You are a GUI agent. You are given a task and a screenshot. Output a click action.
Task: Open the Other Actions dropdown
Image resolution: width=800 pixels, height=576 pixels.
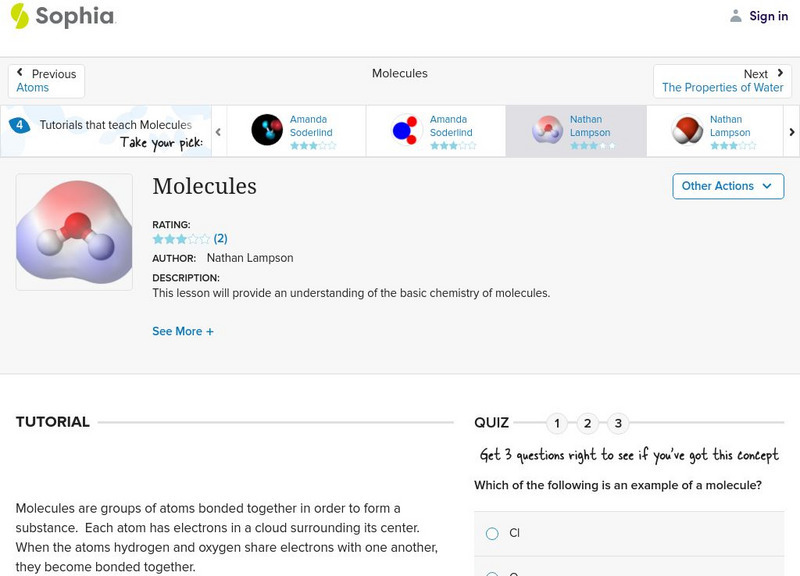click(727, 186)
